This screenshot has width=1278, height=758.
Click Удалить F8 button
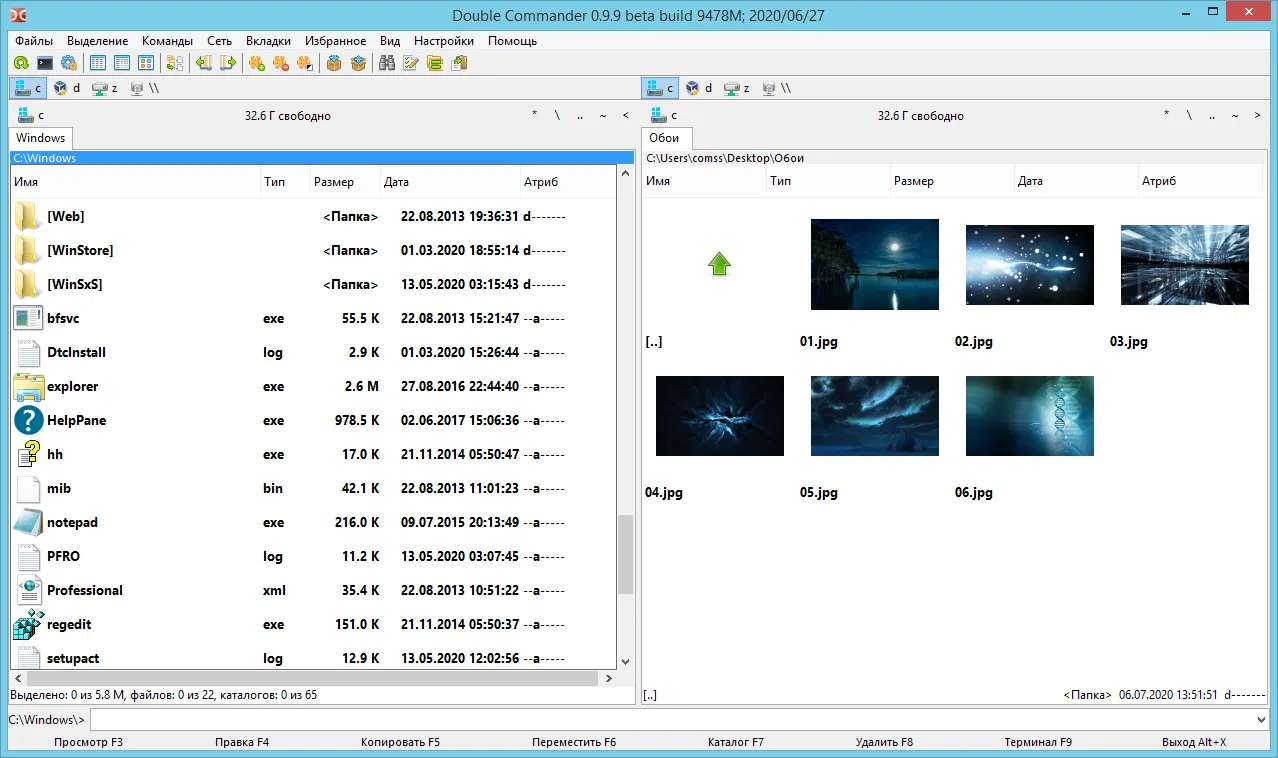point(884,742)
